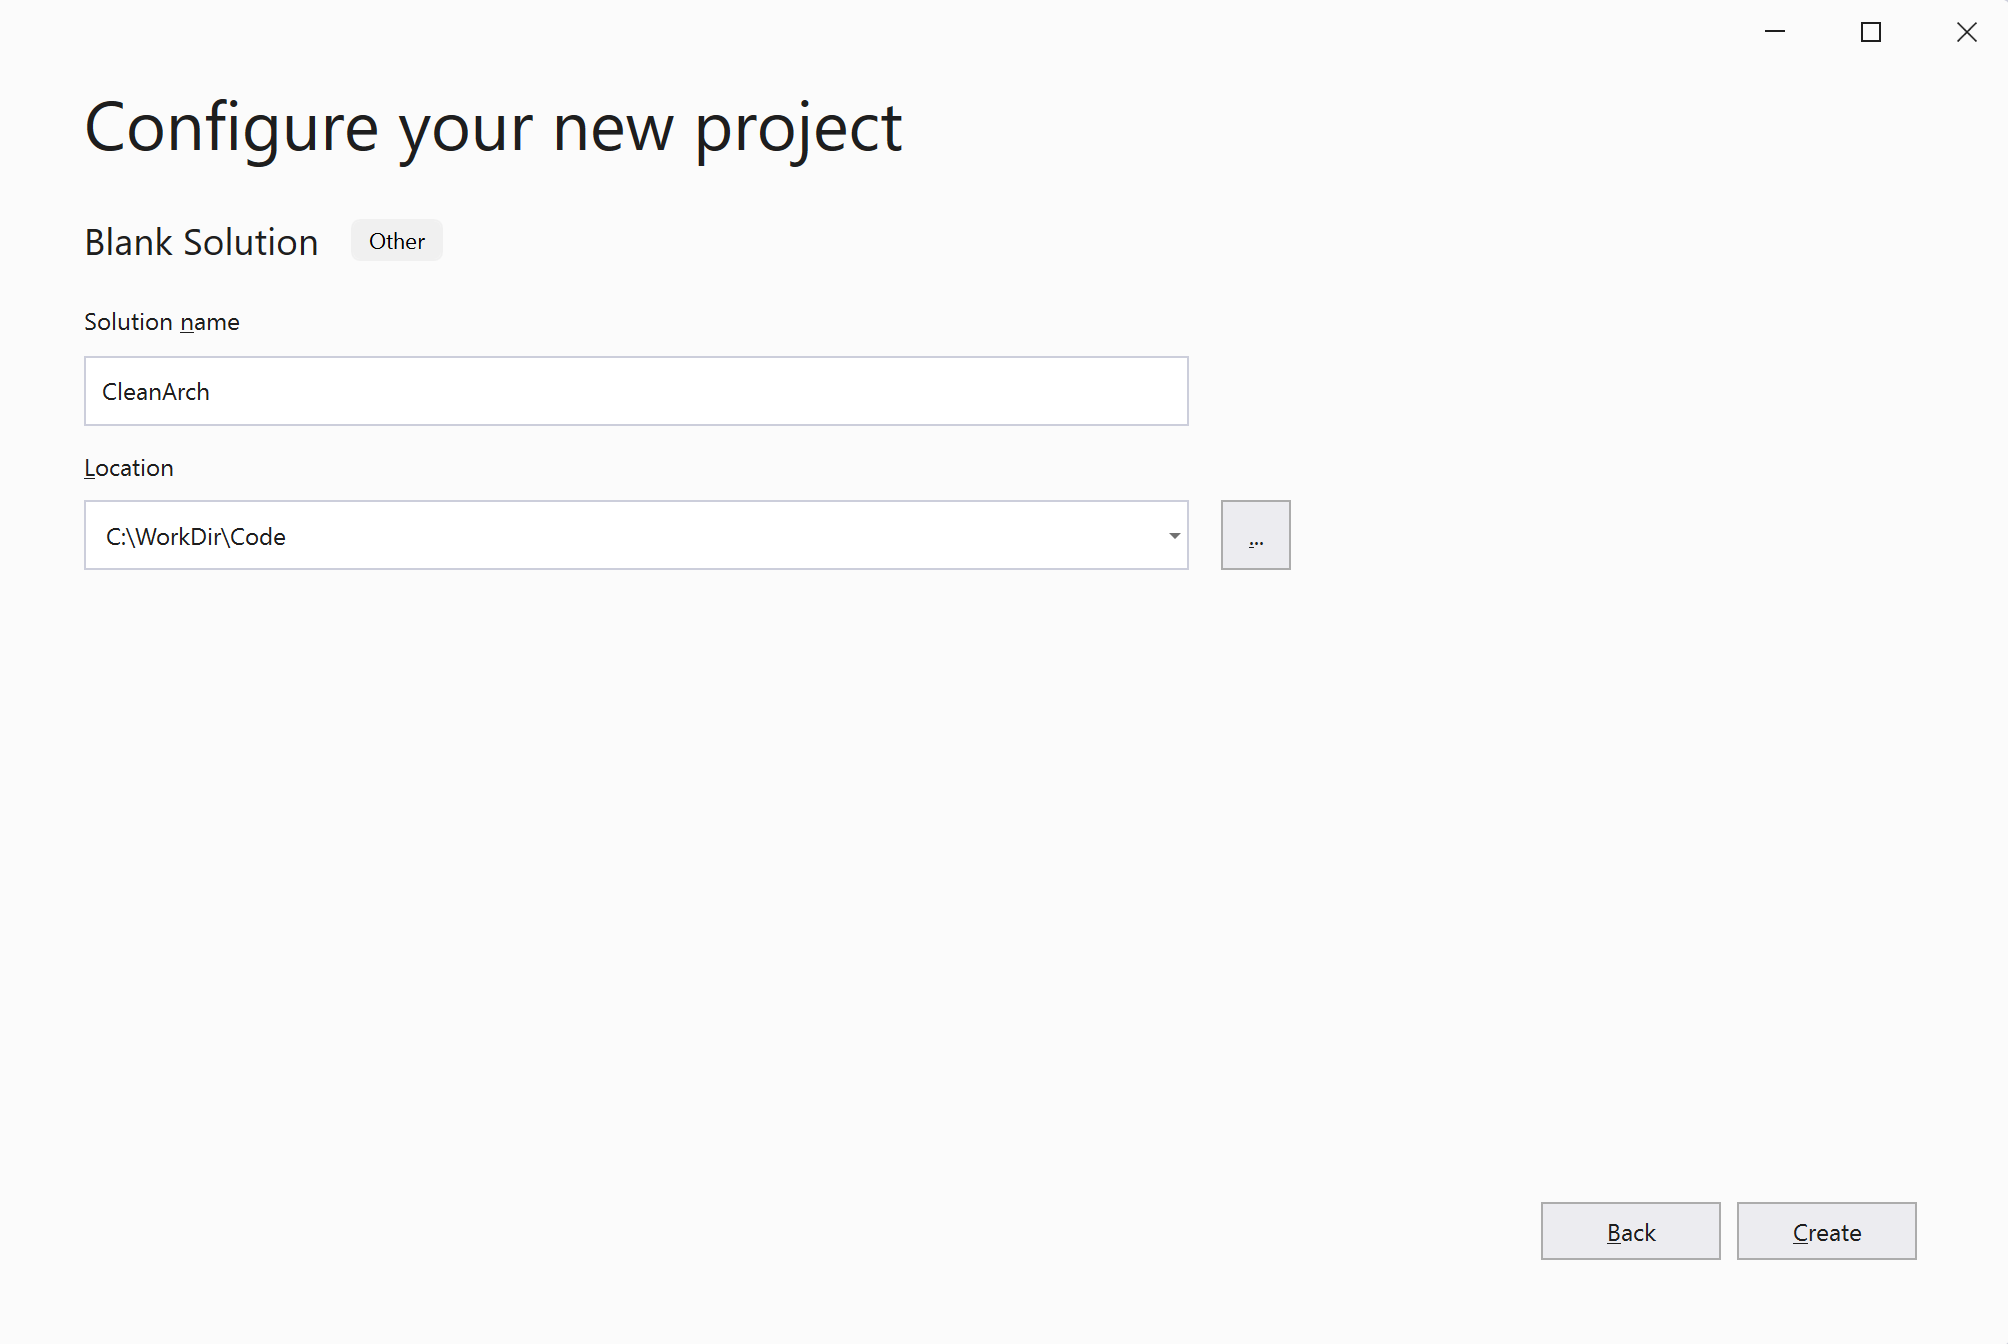This screenshot has height=1344, width=2008.
Task: Close the project configuration dialog
Action: pos(1966,32)
